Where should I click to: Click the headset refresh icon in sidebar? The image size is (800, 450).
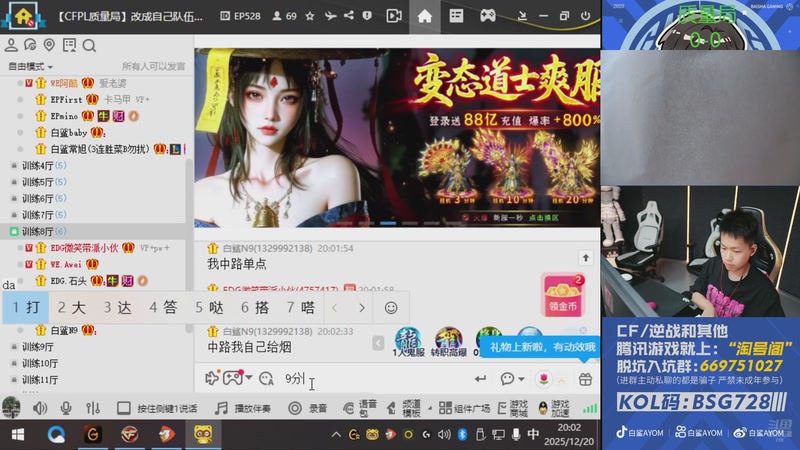coord(30,45)
